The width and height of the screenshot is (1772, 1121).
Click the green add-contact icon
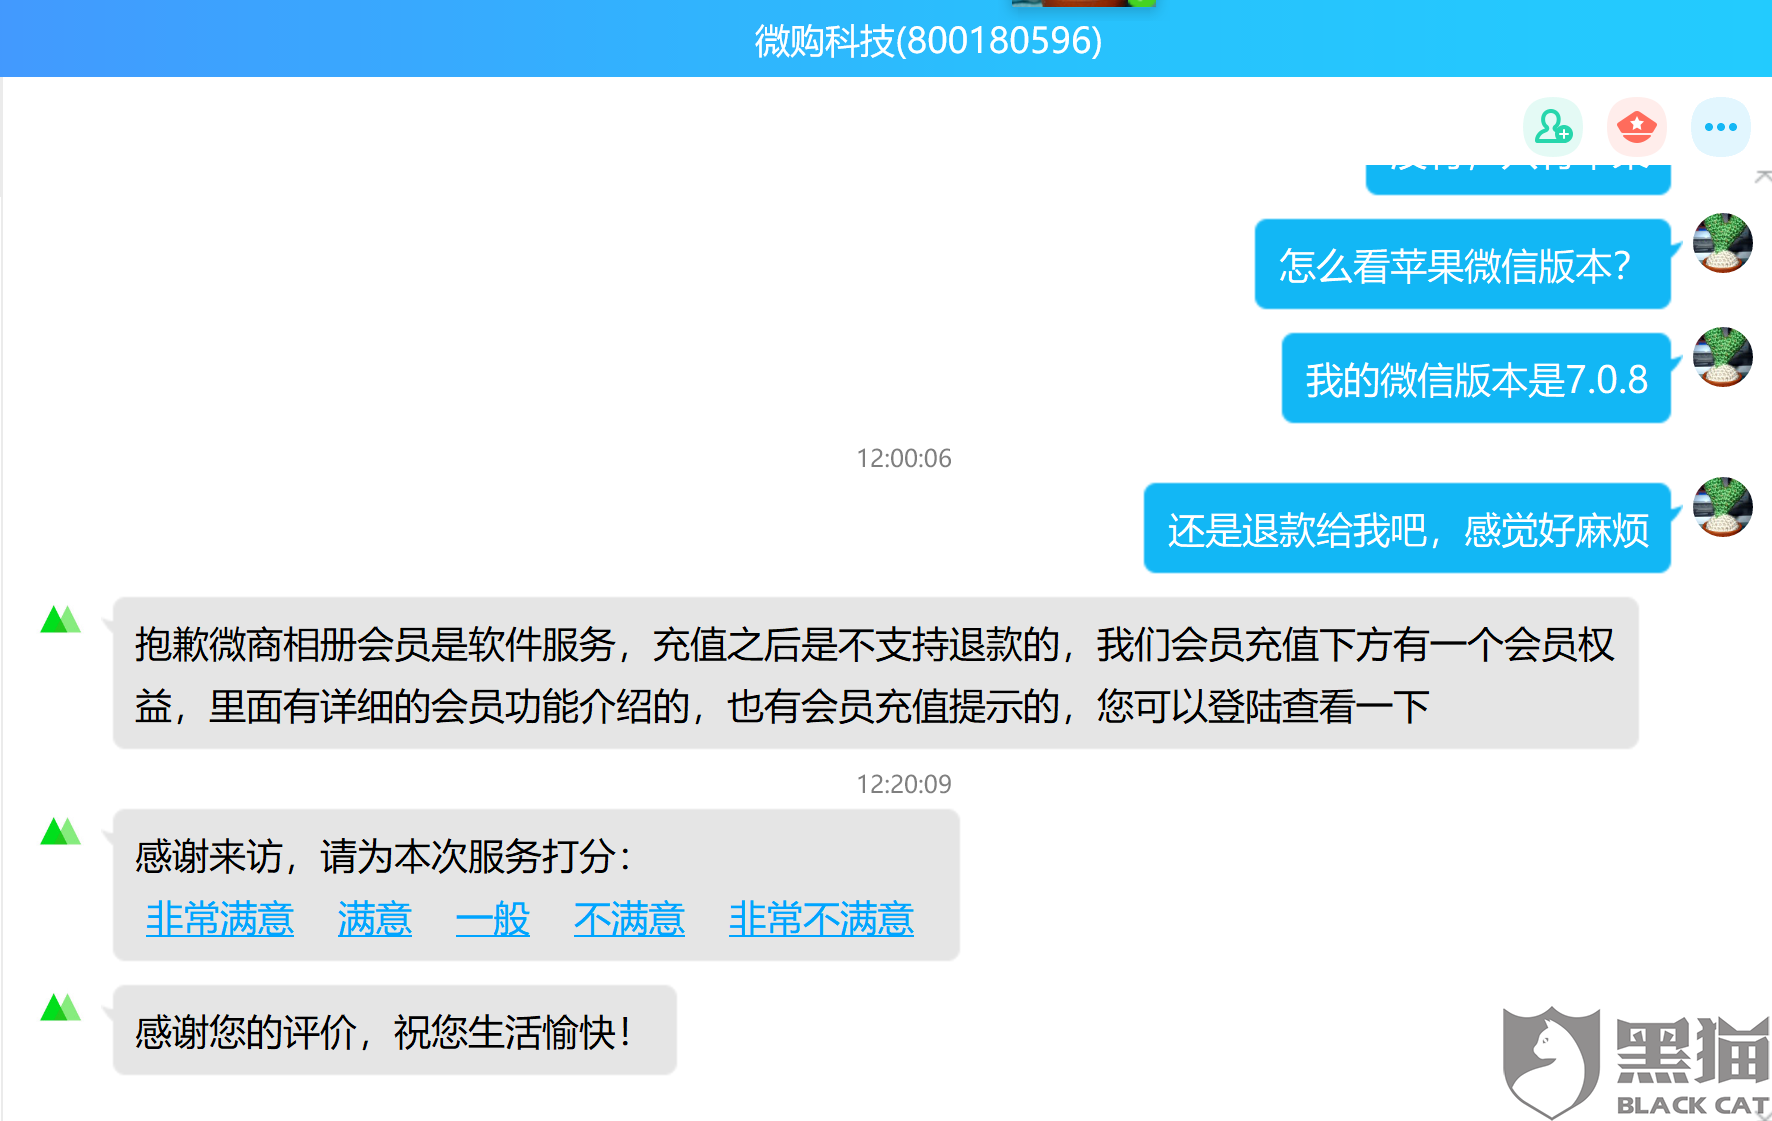click(x=1553, y=127)
